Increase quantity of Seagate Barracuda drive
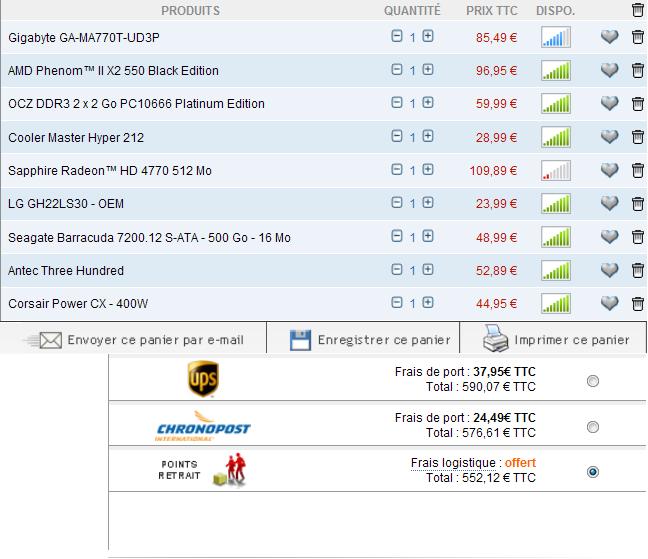This screenshot has height=559, width=648. 428,236
